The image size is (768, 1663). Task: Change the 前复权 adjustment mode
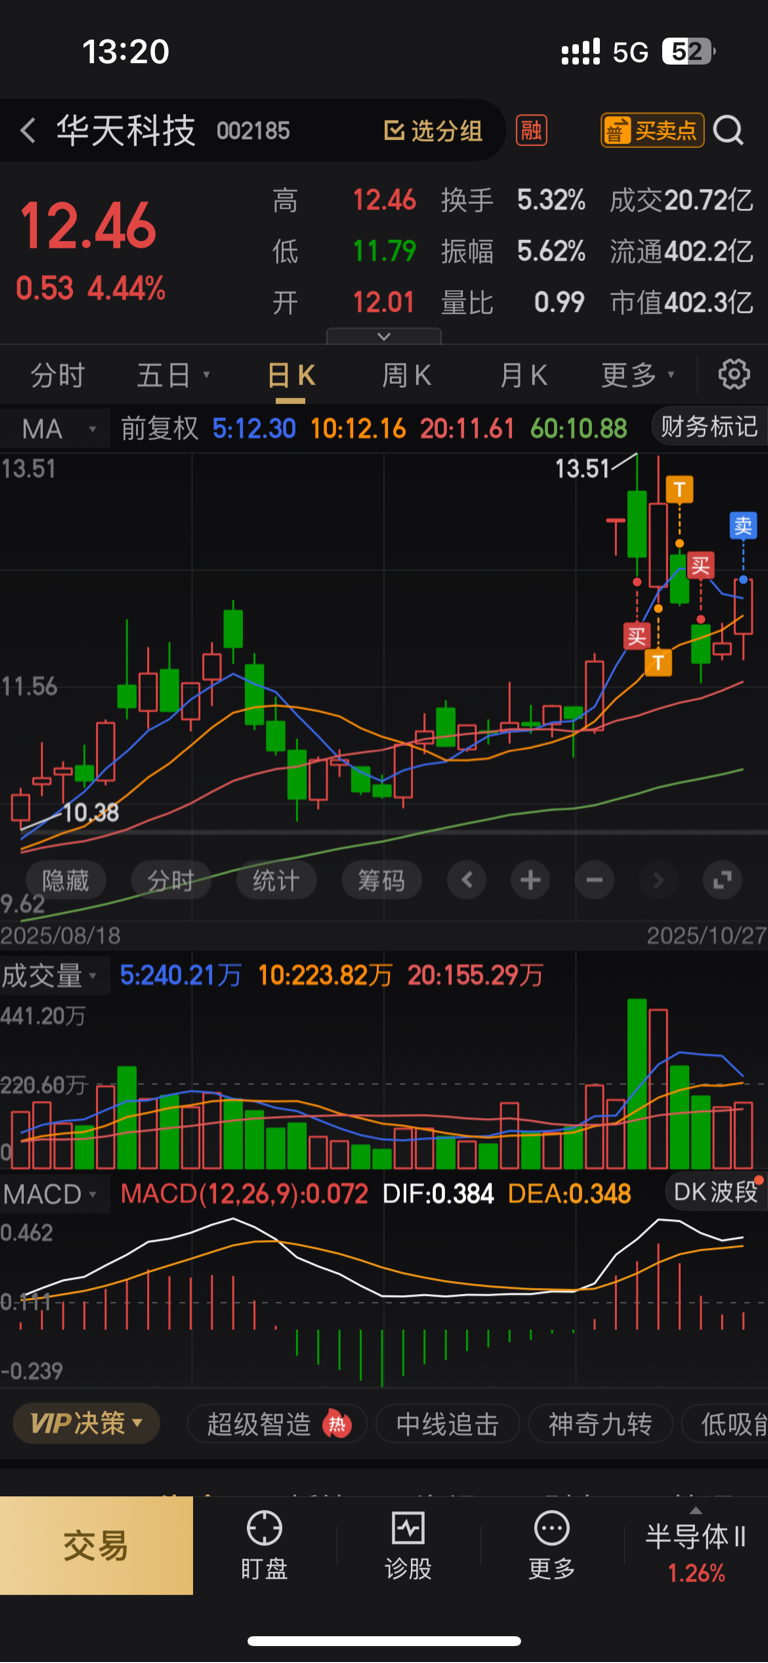160,429
